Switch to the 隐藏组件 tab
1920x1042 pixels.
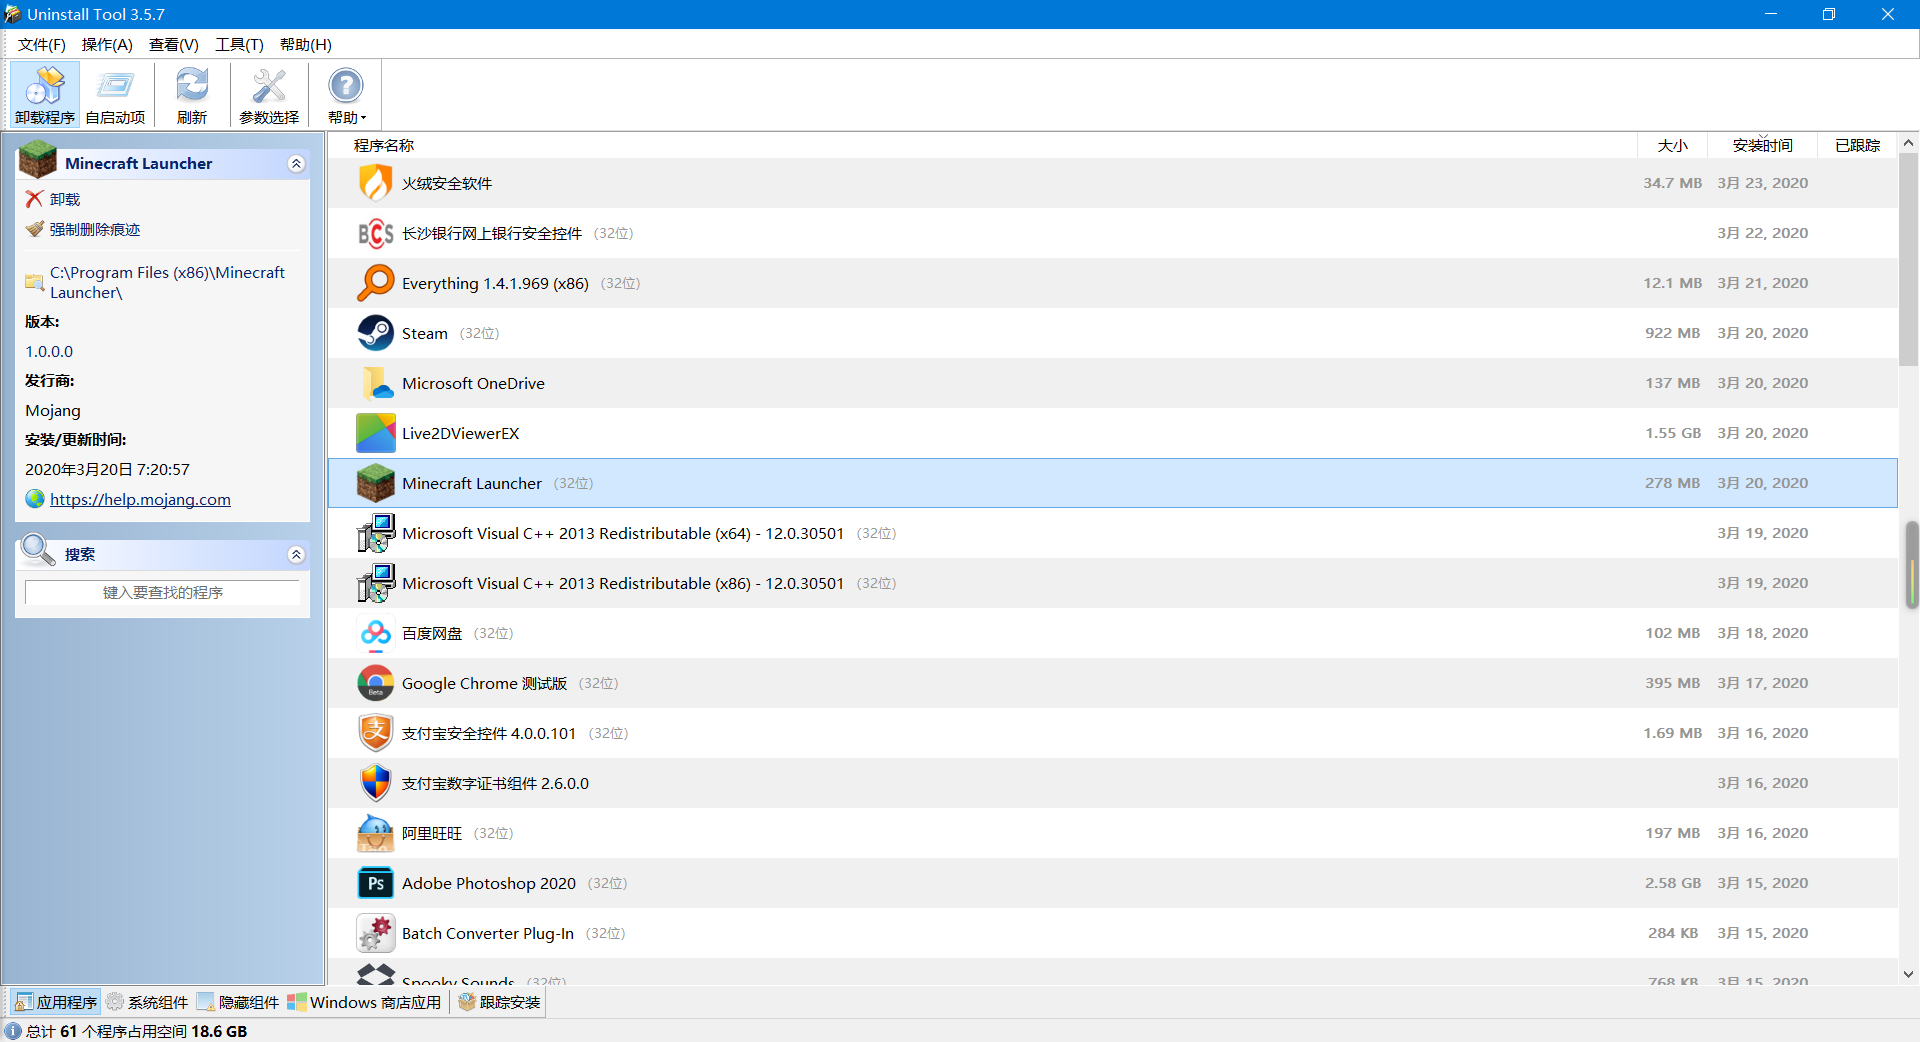tap(238, 1002)
